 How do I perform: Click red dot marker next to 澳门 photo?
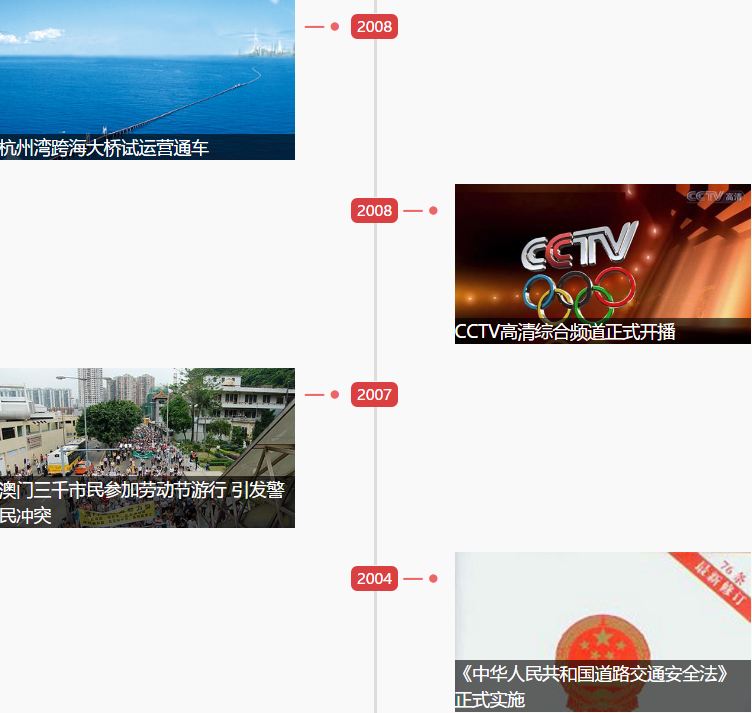click(335, 395)
